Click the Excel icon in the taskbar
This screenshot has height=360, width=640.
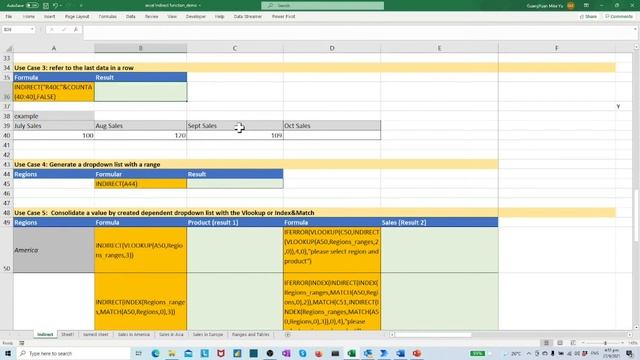[351, 353]
